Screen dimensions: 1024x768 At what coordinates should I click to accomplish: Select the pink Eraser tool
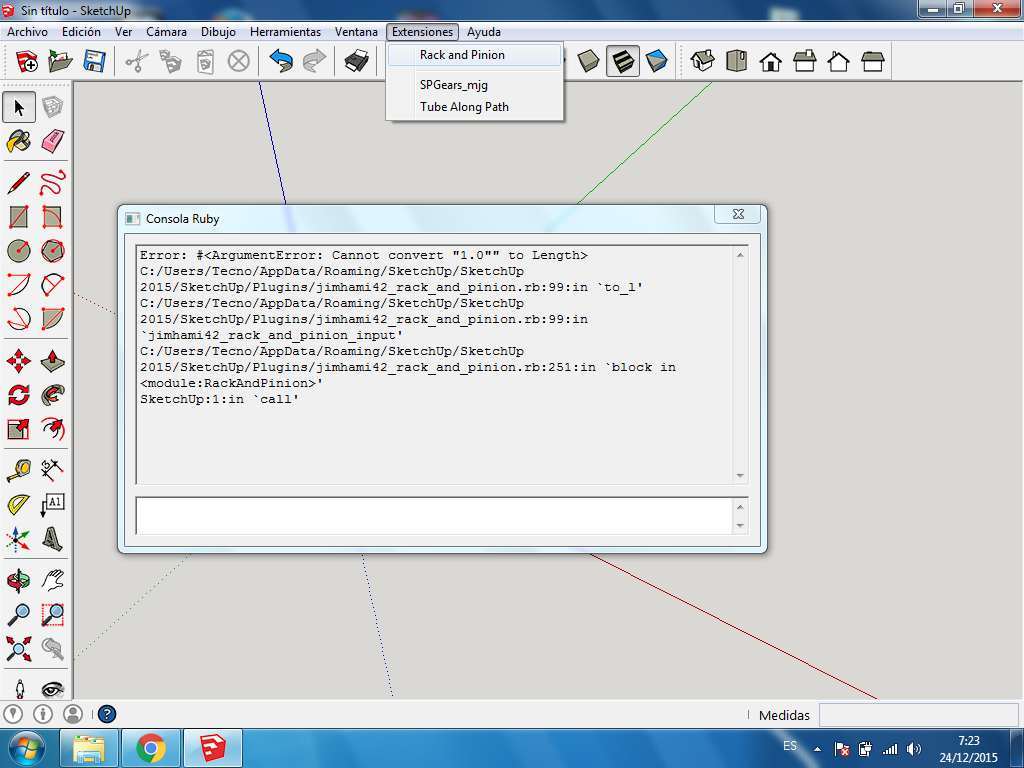tap(52, 141)
